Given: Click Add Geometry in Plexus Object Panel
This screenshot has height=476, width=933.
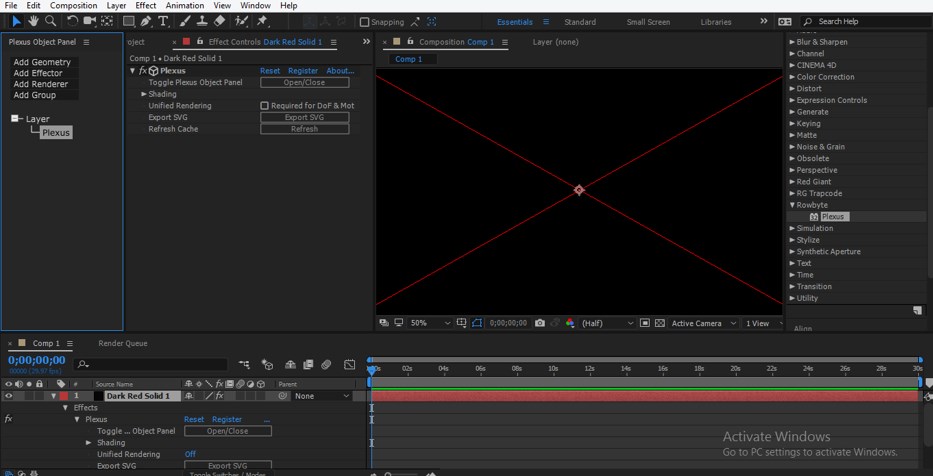Looking at the screenshot, I should [x=42, y=62].
